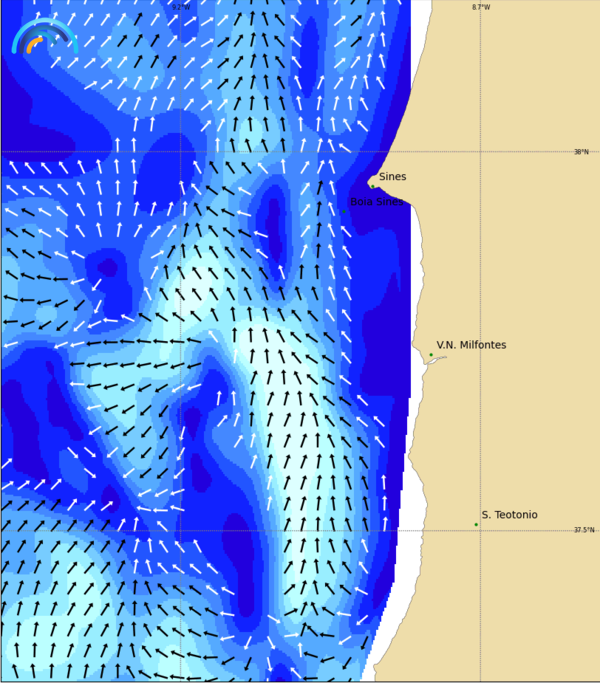Click the 9.2°W longitude label
The height and width of the screenshot is (683, 600).
click(180, 7)
